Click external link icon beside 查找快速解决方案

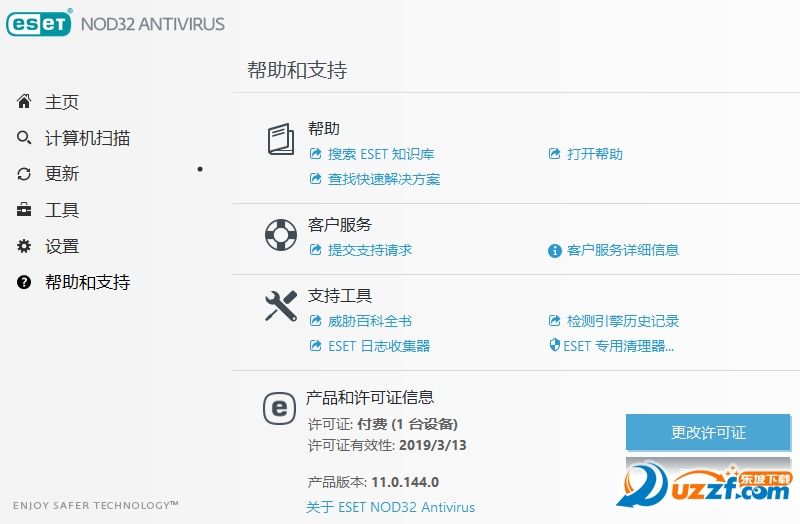point(316,179)
